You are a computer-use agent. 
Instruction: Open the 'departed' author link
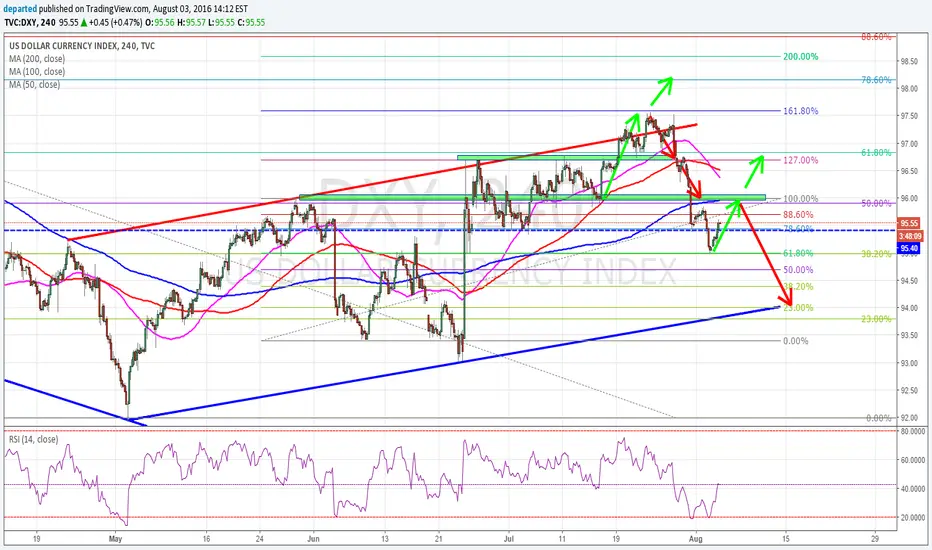(x=20, y=9)
